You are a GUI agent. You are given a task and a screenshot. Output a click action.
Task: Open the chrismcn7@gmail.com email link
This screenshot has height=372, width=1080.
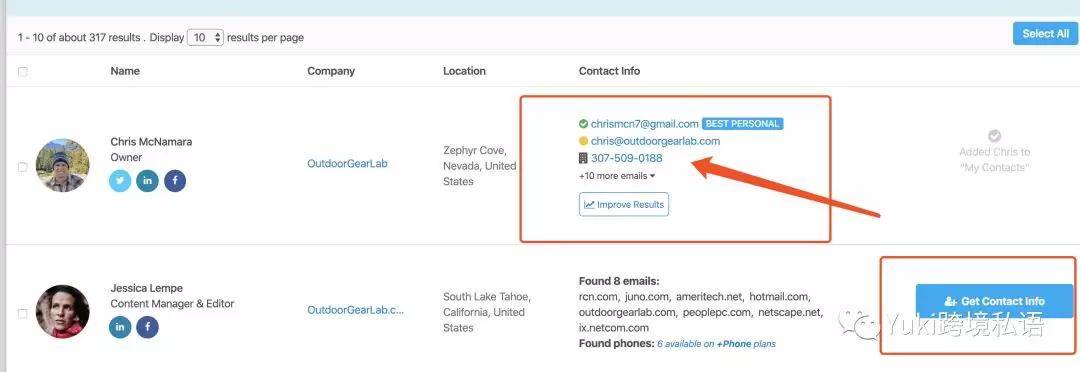click(x=645, y=124)
